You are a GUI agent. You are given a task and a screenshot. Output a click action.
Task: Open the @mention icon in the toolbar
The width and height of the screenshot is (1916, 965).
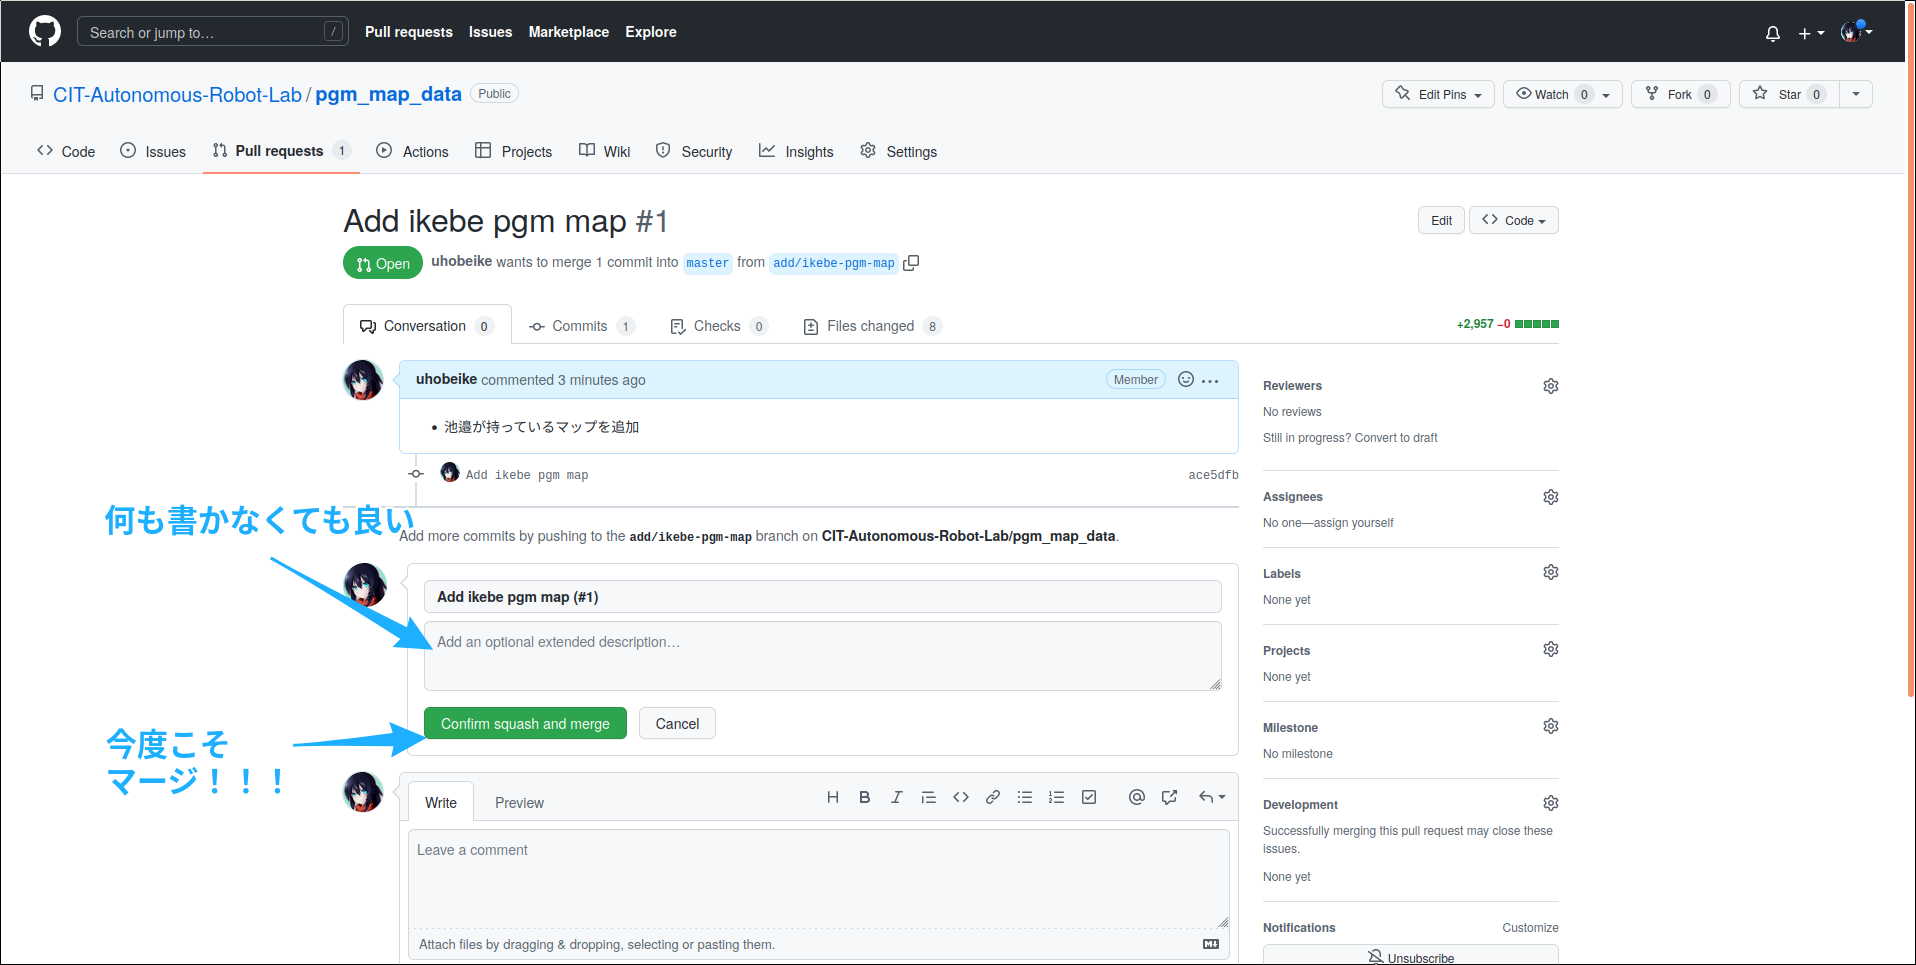point(1136,797)
